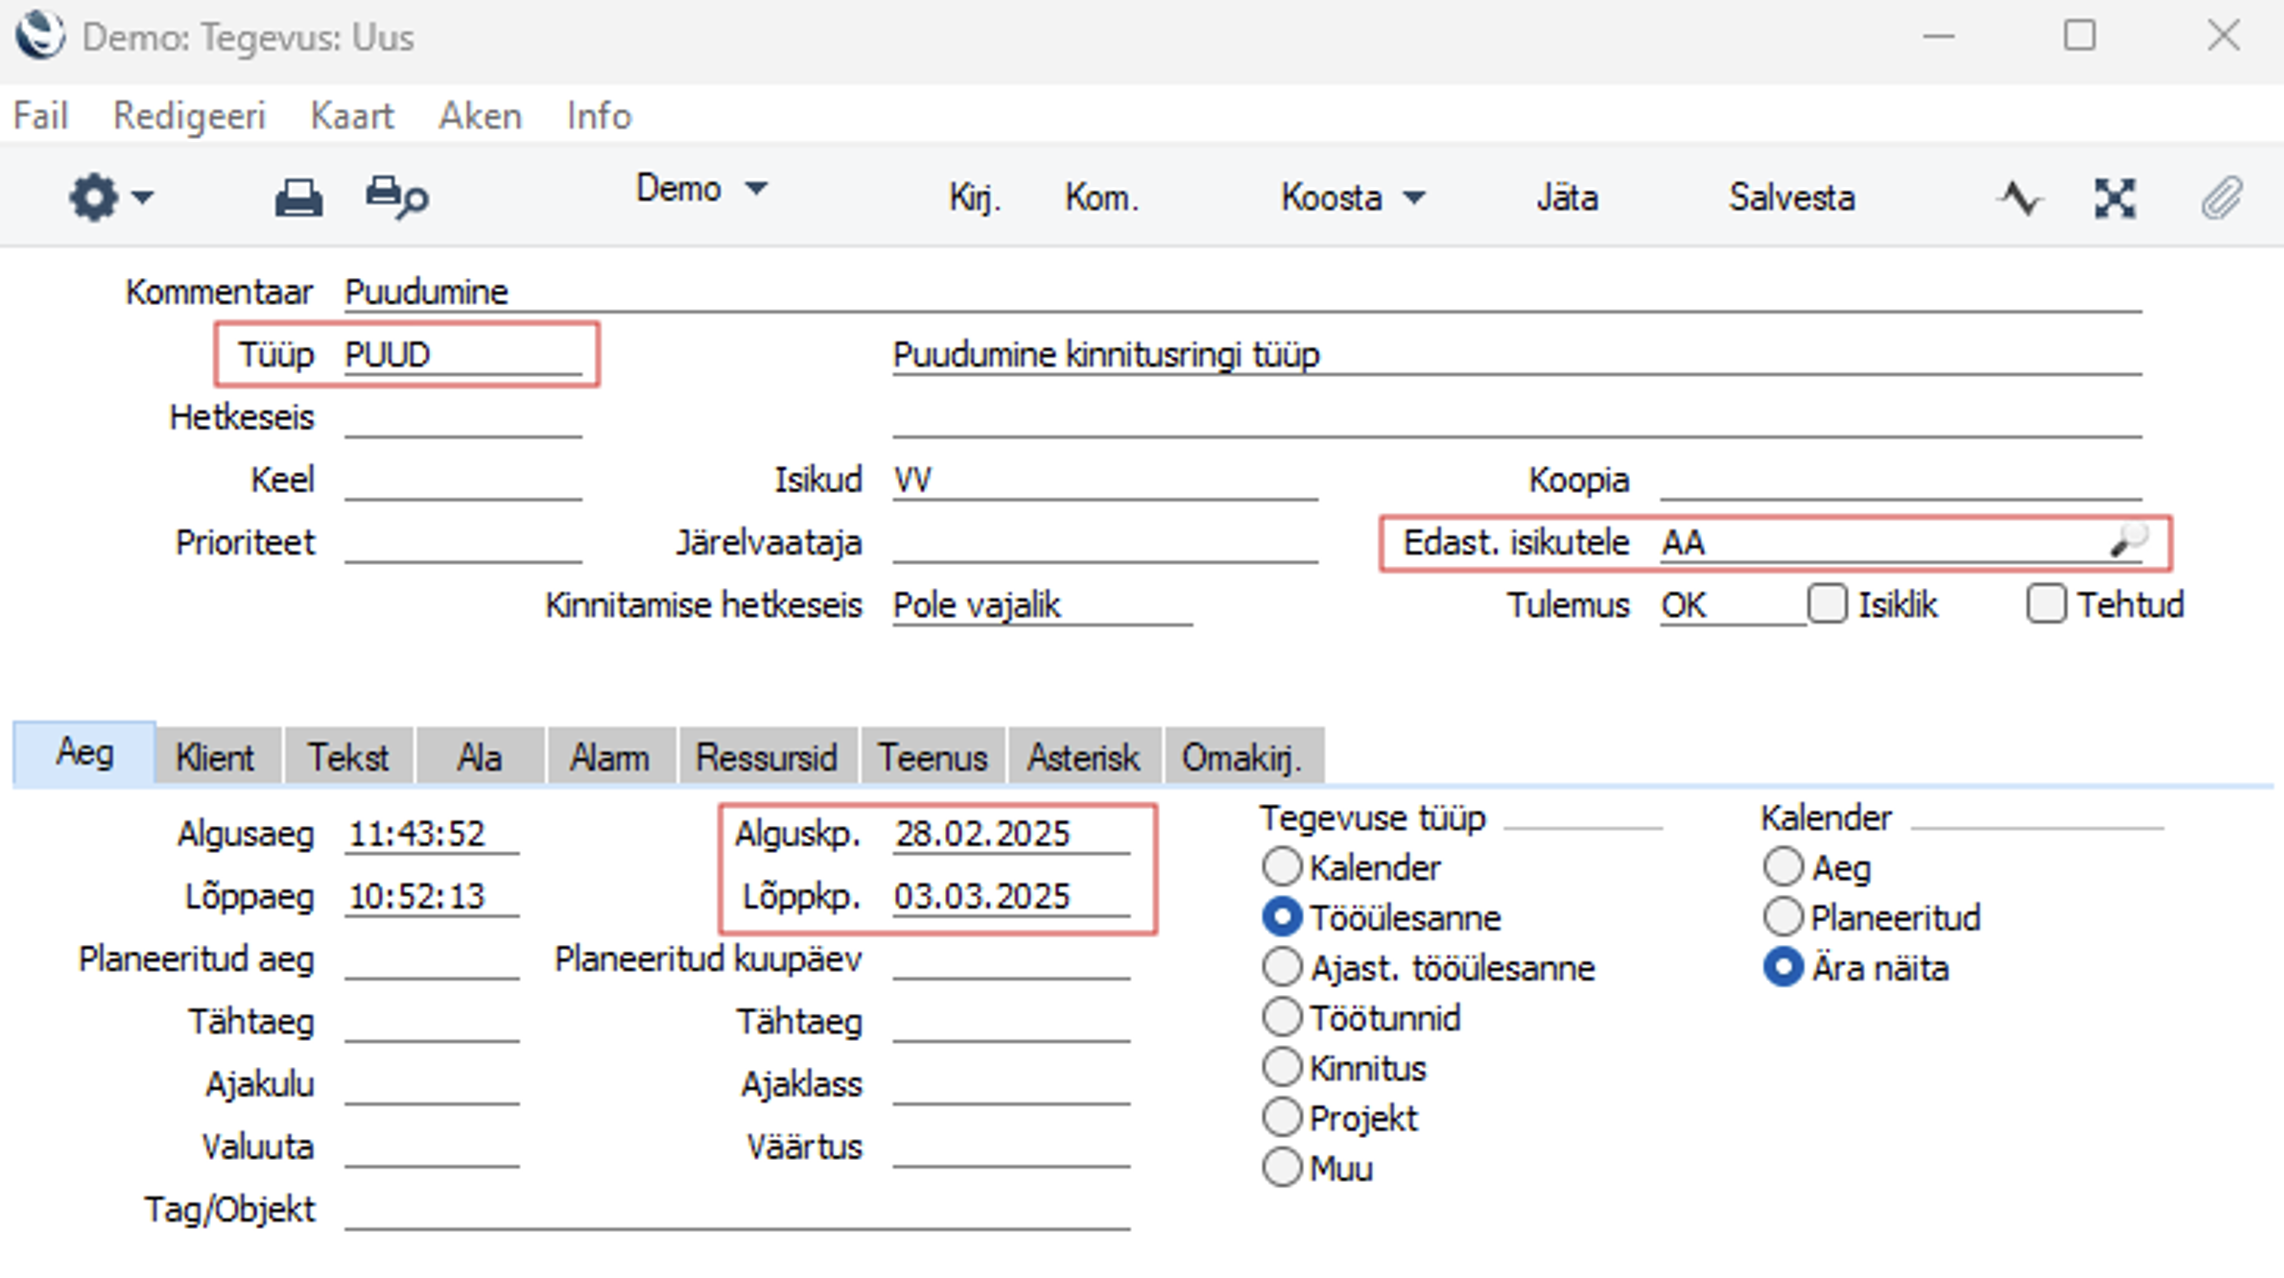
Task: Open the Koosta dropdown menu
Action: (x=1353, y=198)
